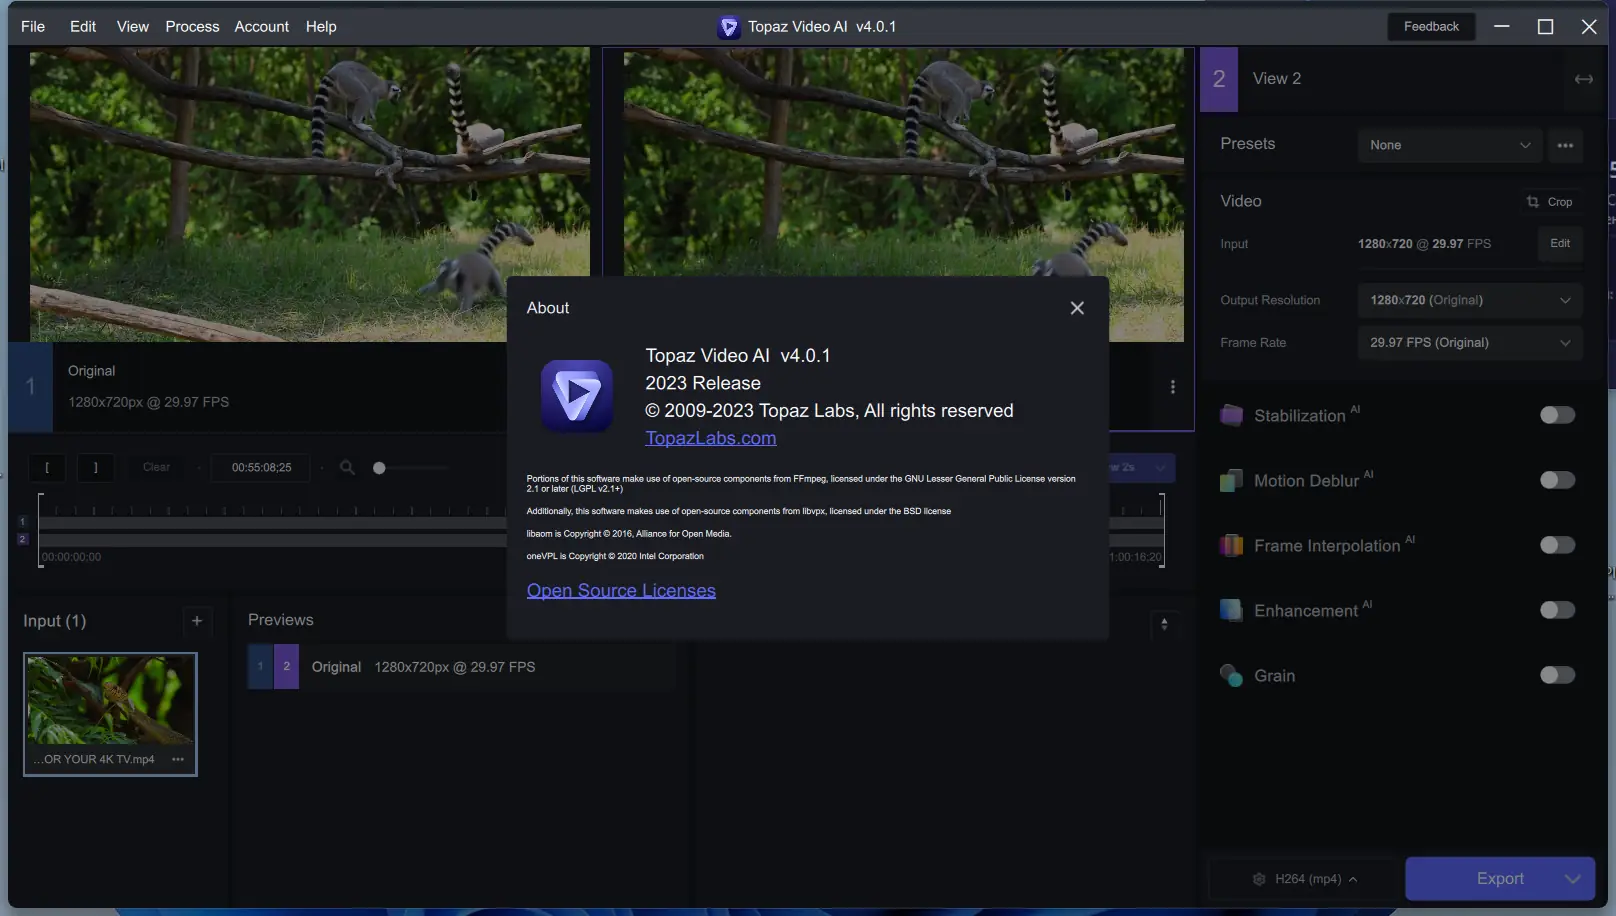
Task: Click the Motion Deblur icon
Action: (x=1231, y=480)
